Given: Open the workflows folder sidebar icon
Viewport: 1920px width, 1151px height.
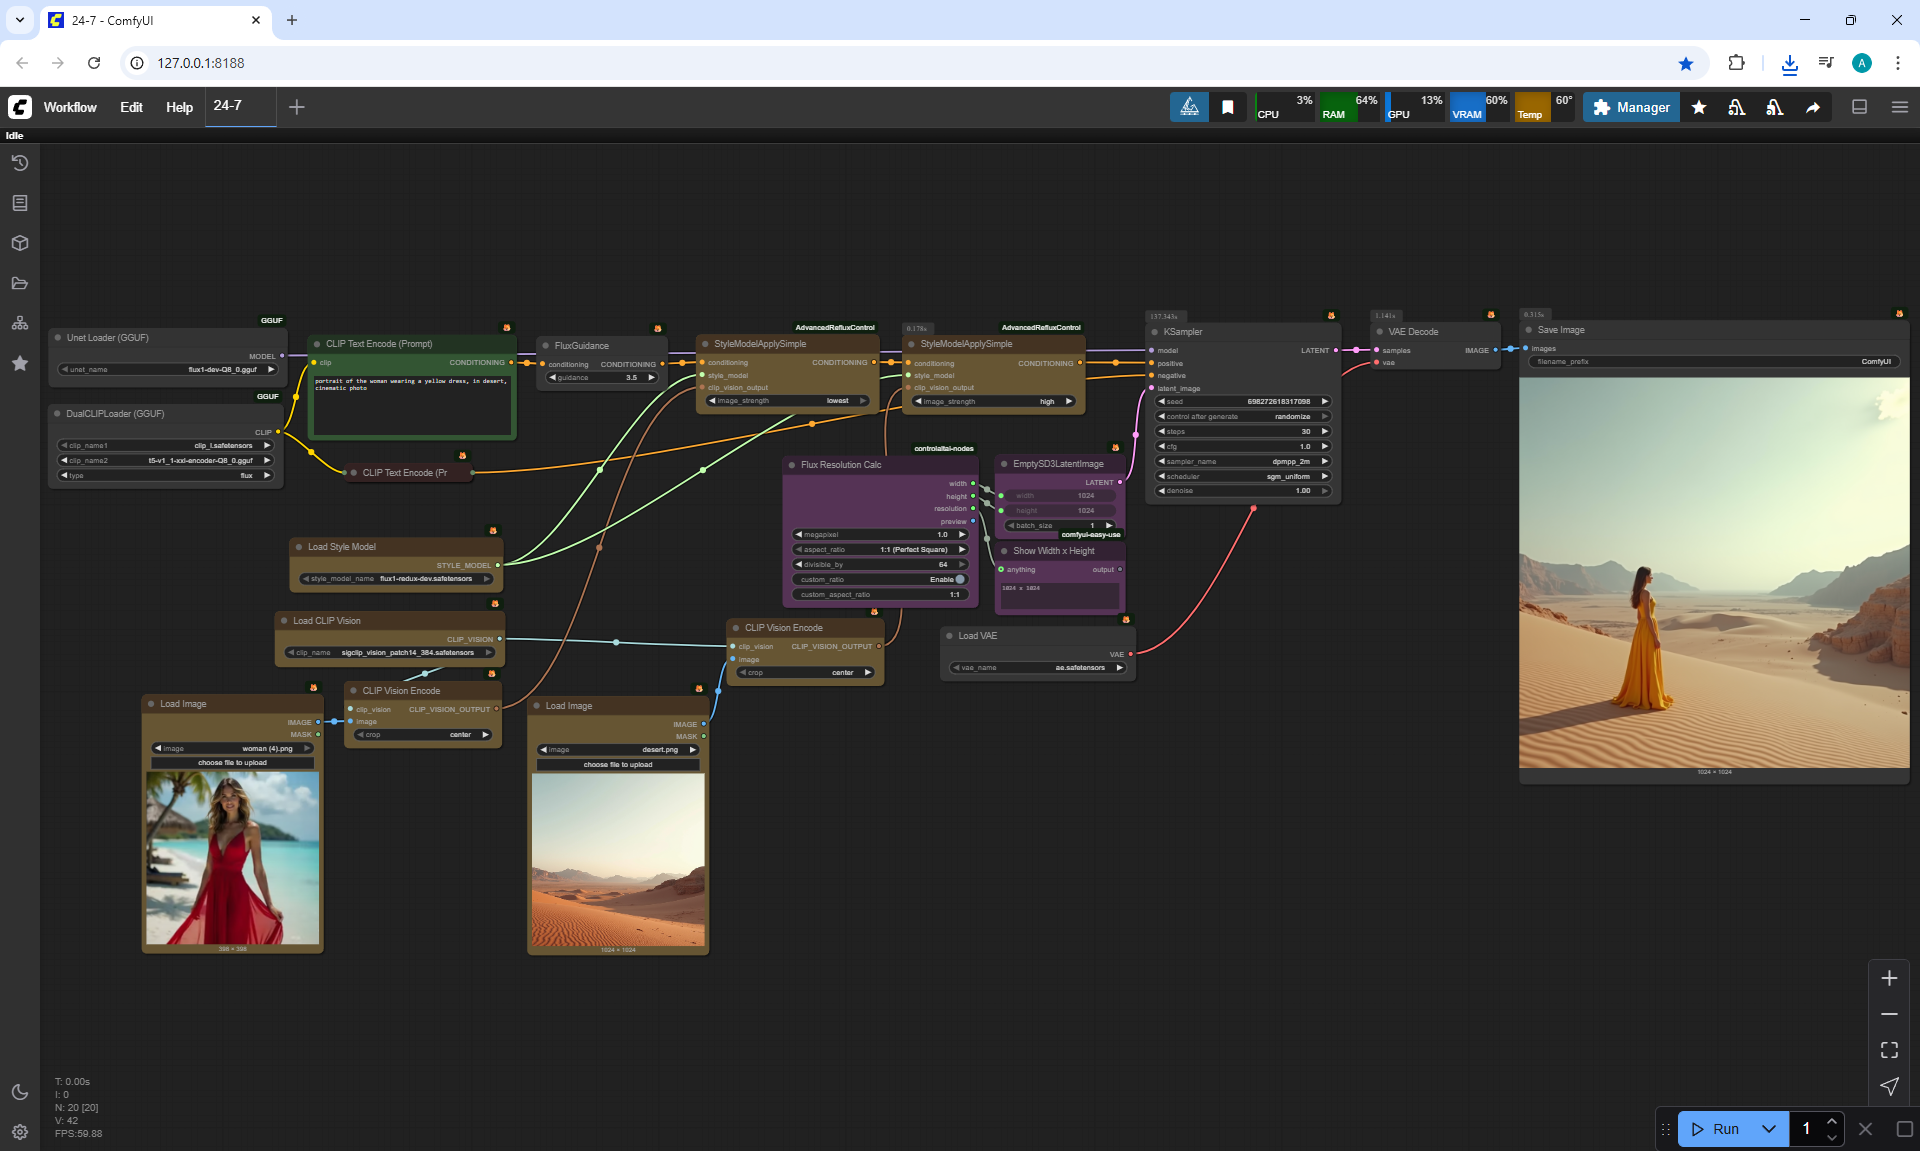Looking at the screenshot, I should coord(19,283).
